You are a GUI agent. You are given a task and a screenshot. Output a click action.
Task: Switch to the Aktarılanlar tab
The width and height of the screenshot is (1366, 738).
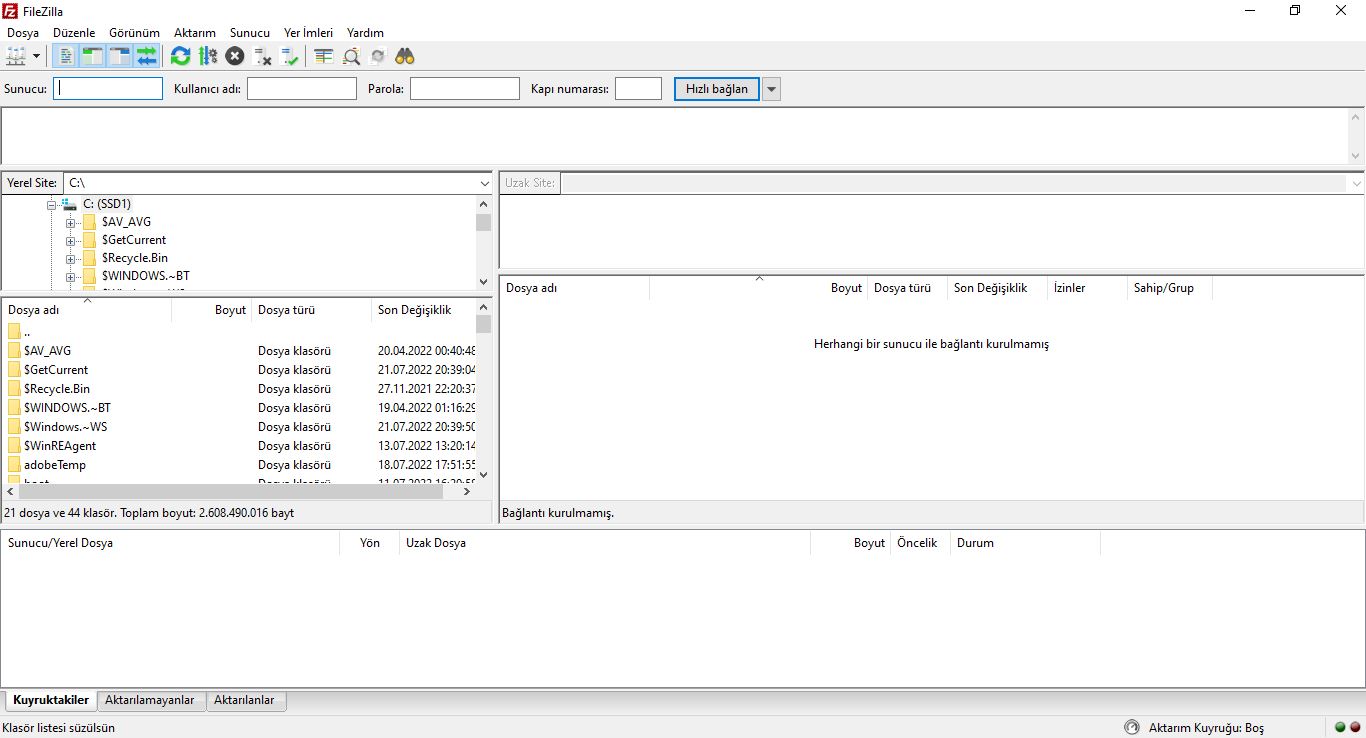246,700
